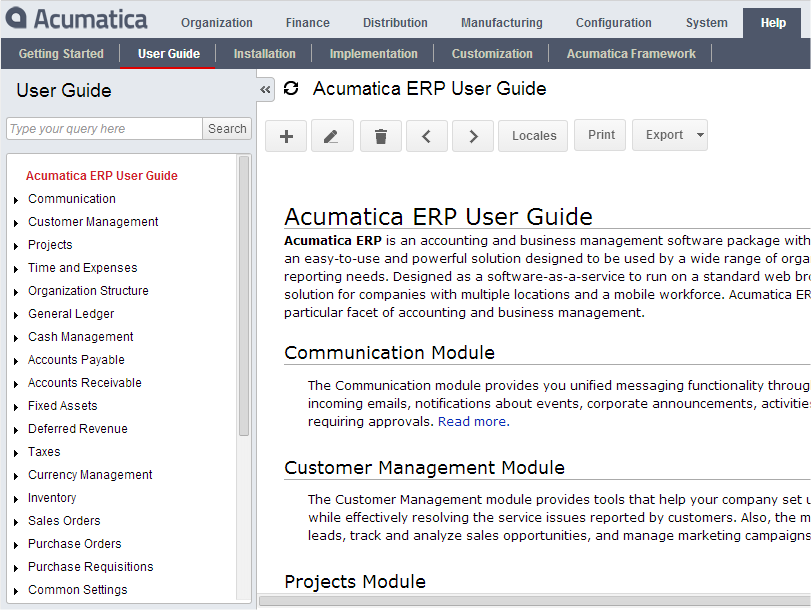Switch to Acumatica Framework tab
Screen dimensions: 811x610
(631, 53)
